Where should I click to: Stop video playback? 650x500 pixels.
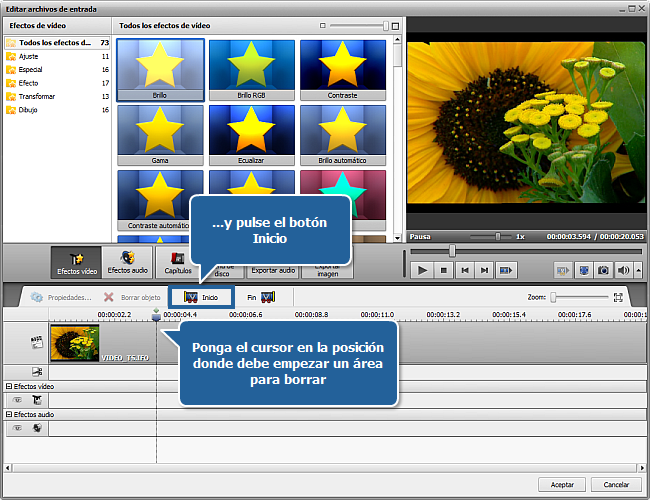click(x=443, y=270)
